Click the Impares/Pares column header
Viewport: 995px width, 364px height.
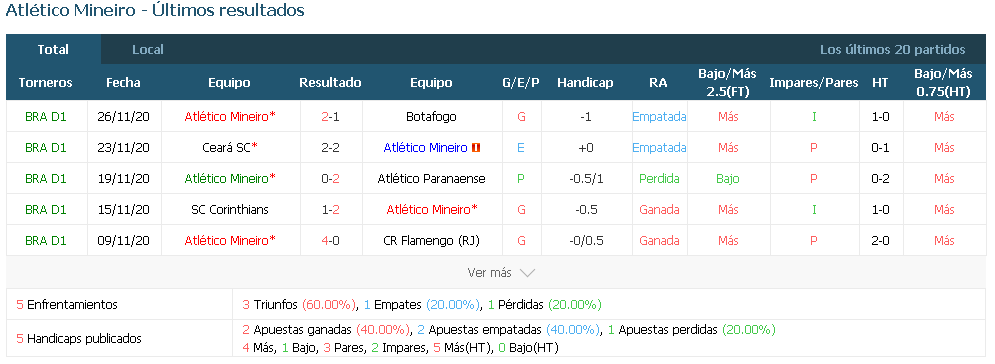(x=814, y=82)
